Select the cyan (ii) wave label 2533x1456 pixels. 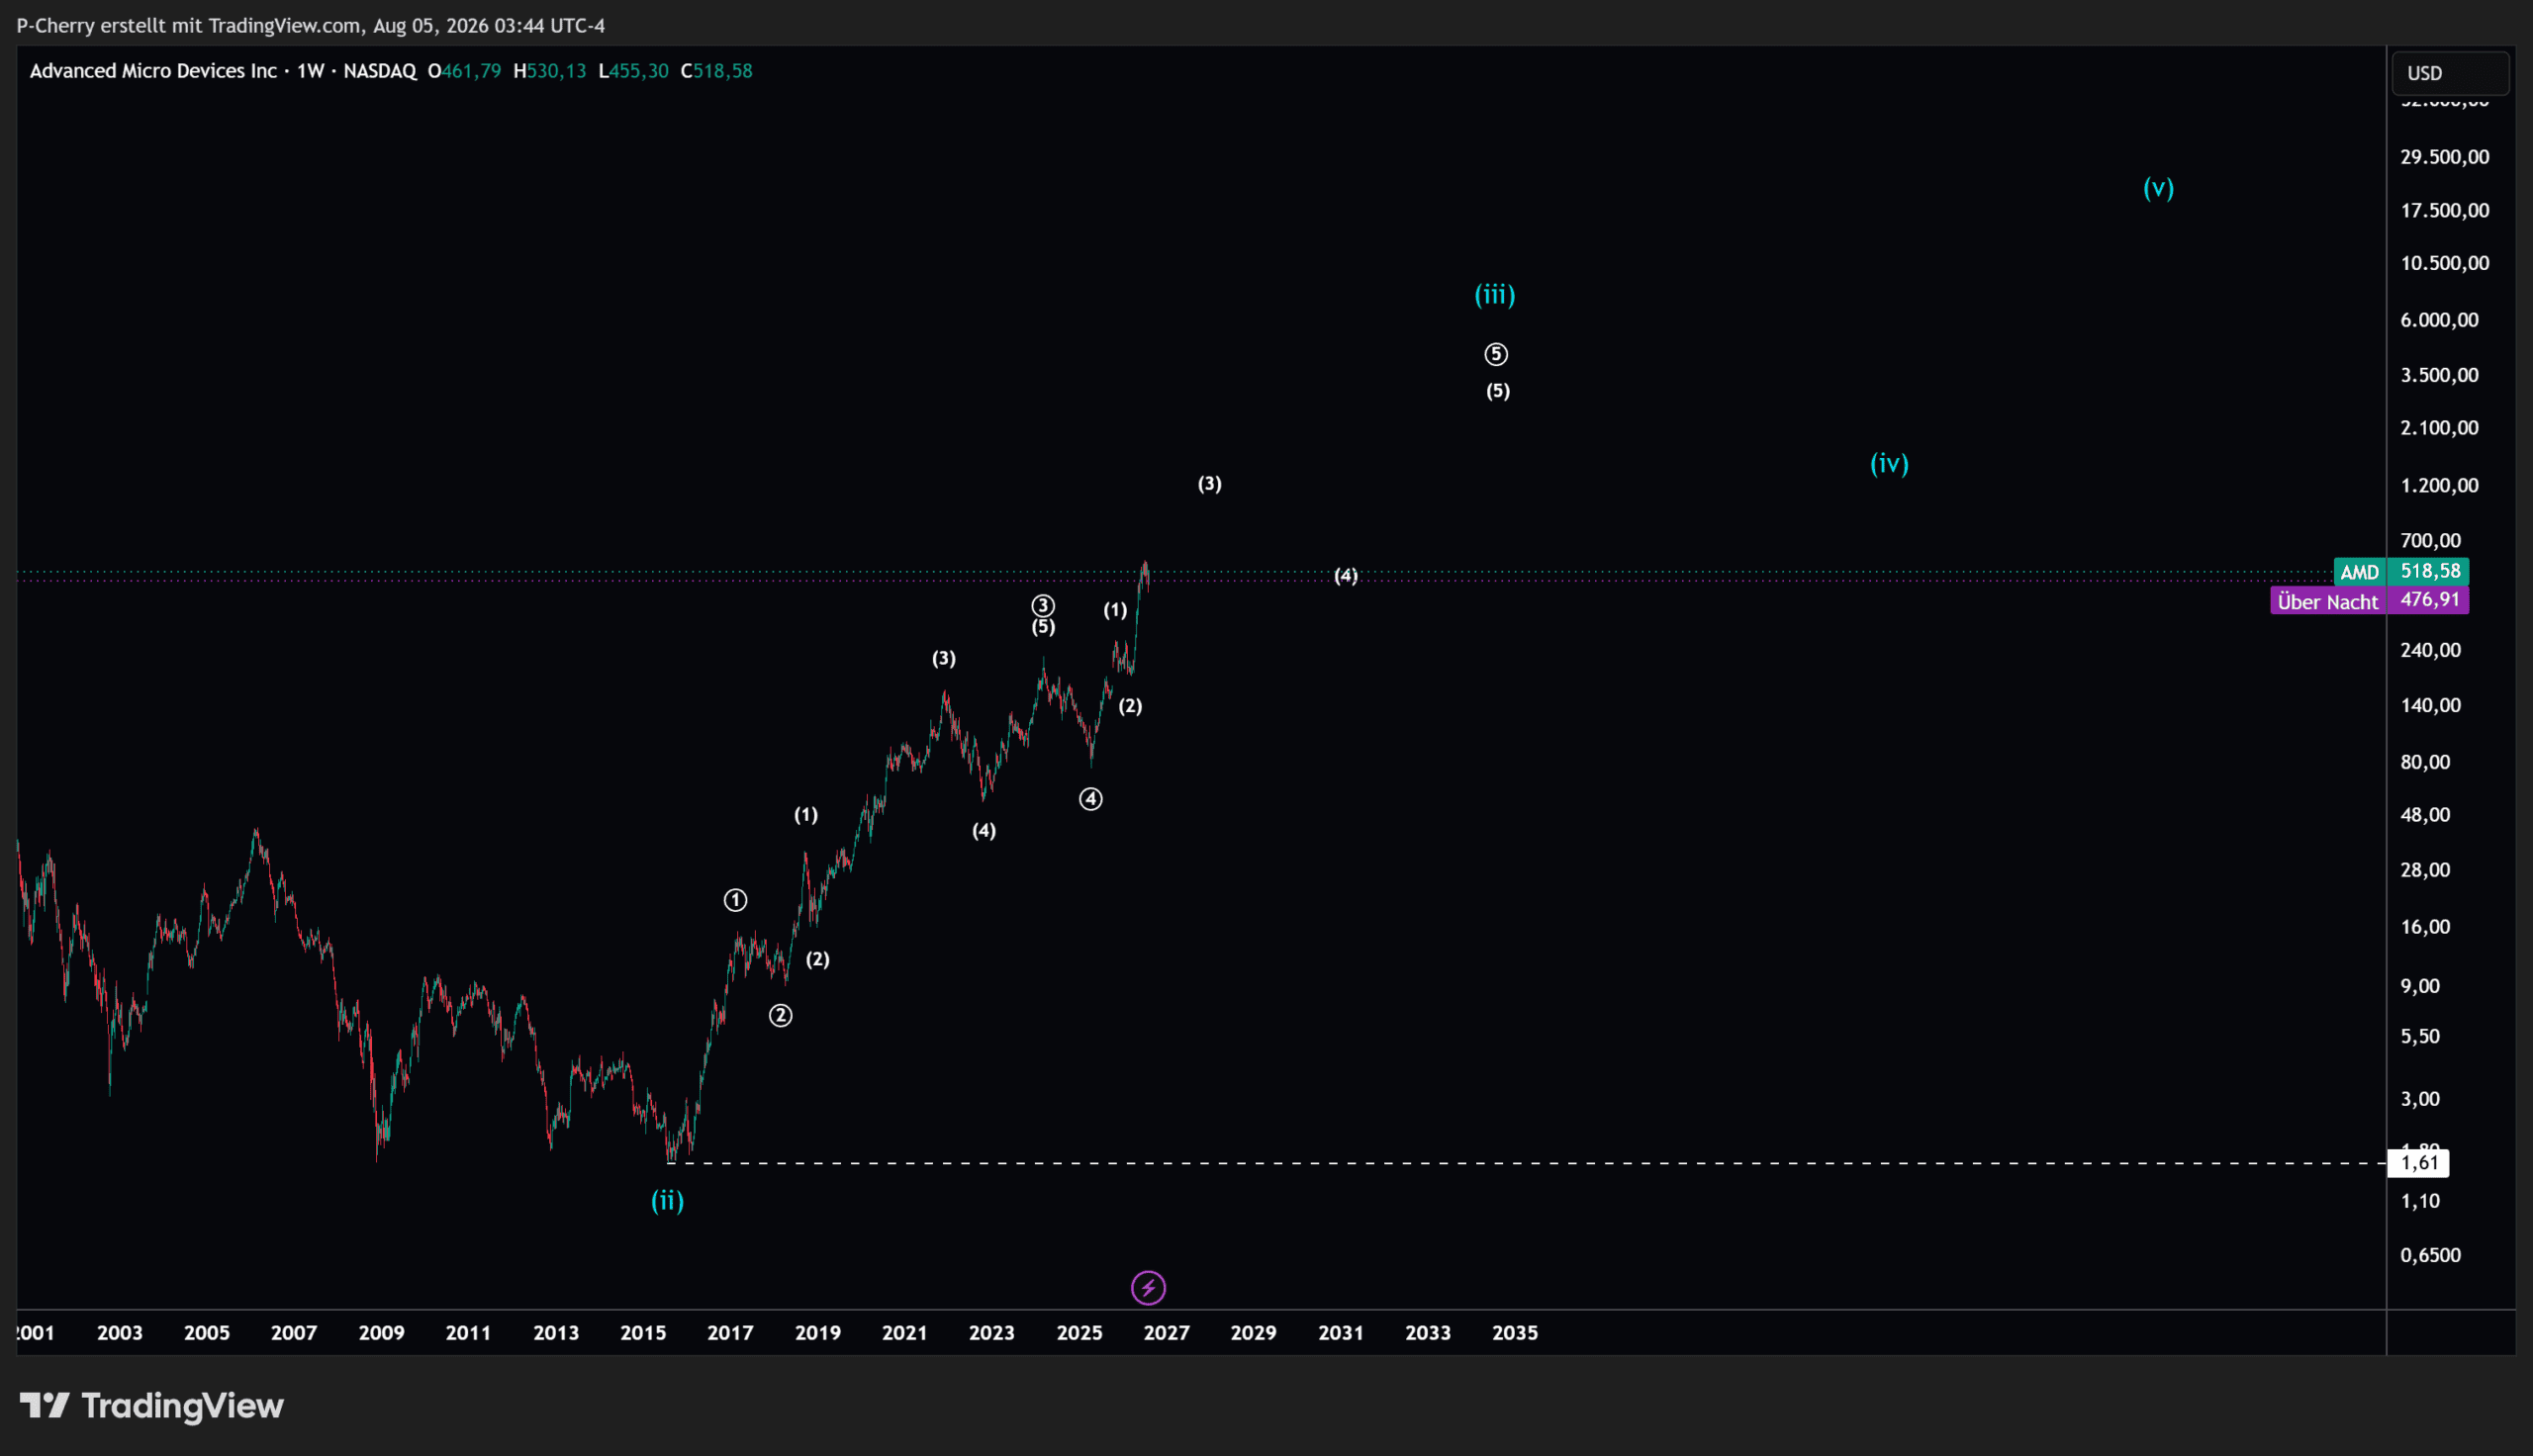pos(668,1200)
